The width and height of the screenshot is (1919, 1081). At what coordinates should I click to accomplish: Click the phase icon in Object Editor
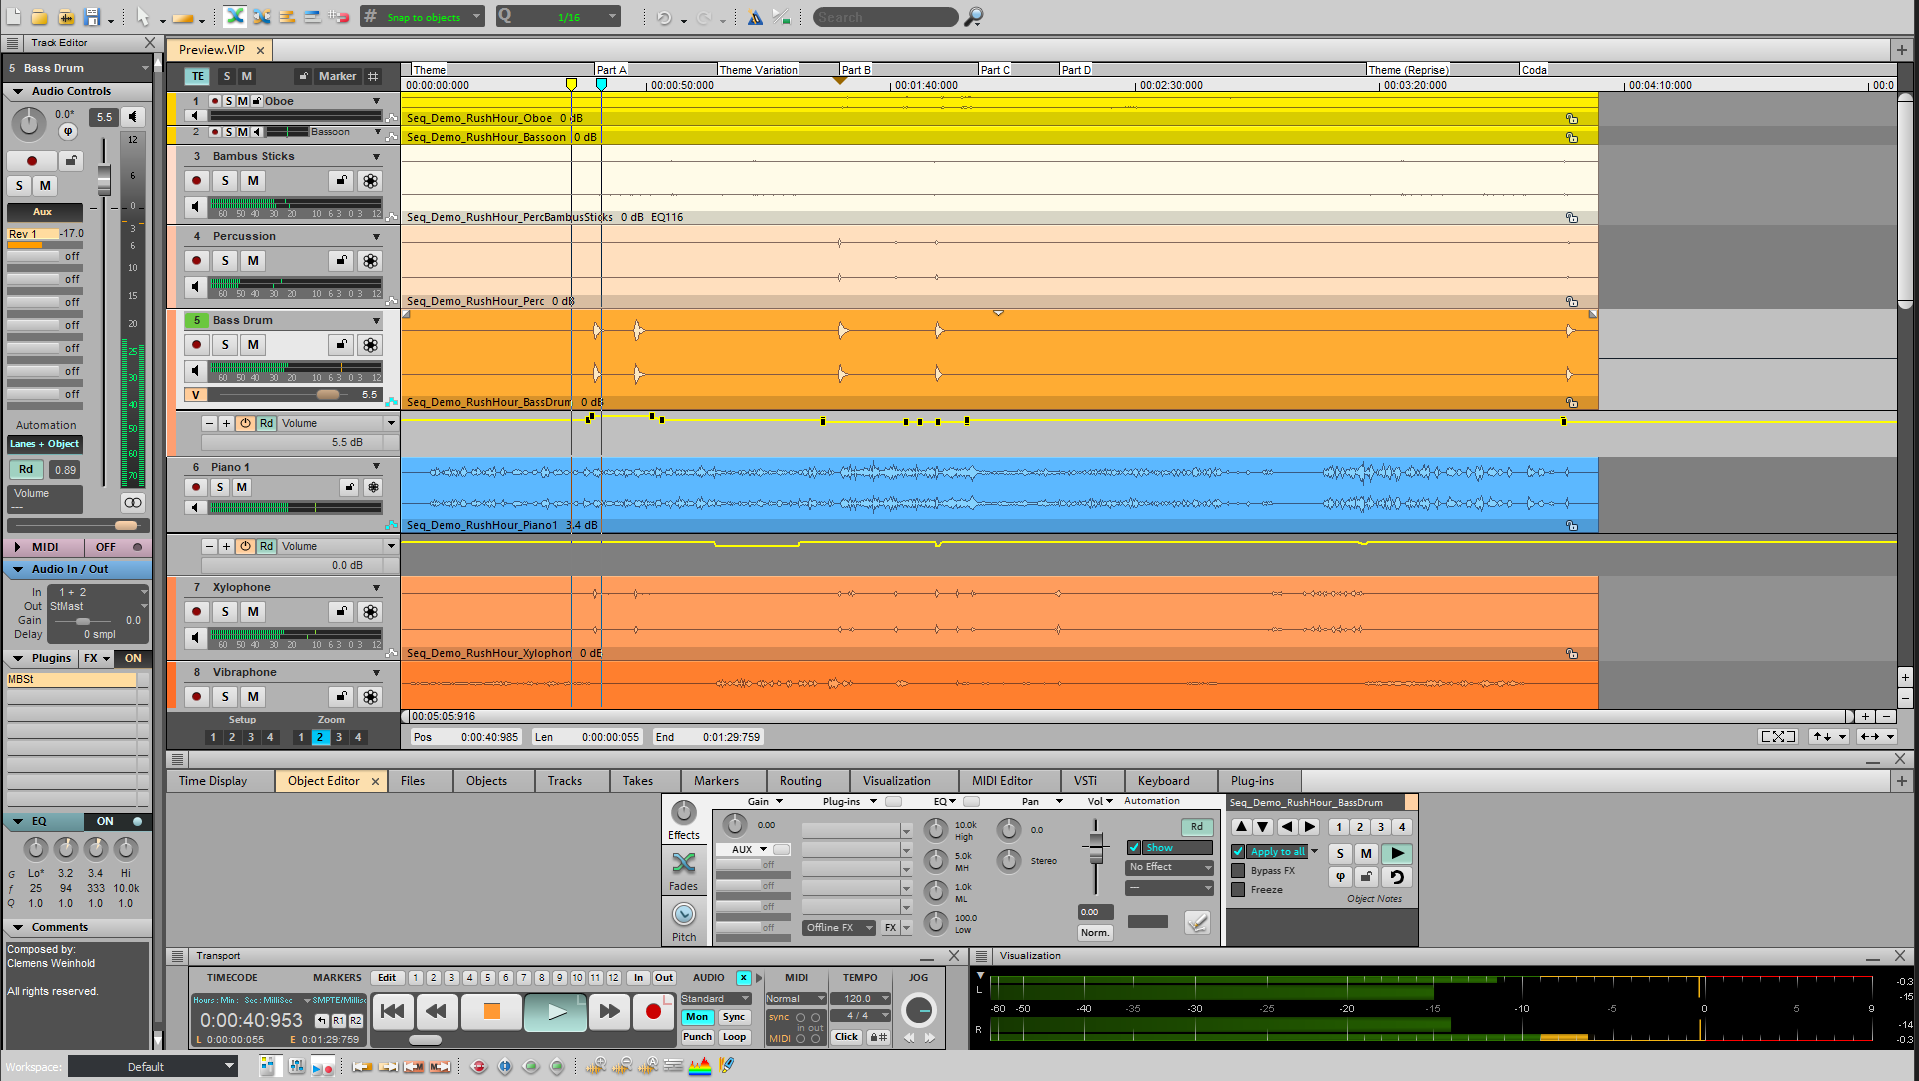pyautogui.click(x=1340, y=877)
